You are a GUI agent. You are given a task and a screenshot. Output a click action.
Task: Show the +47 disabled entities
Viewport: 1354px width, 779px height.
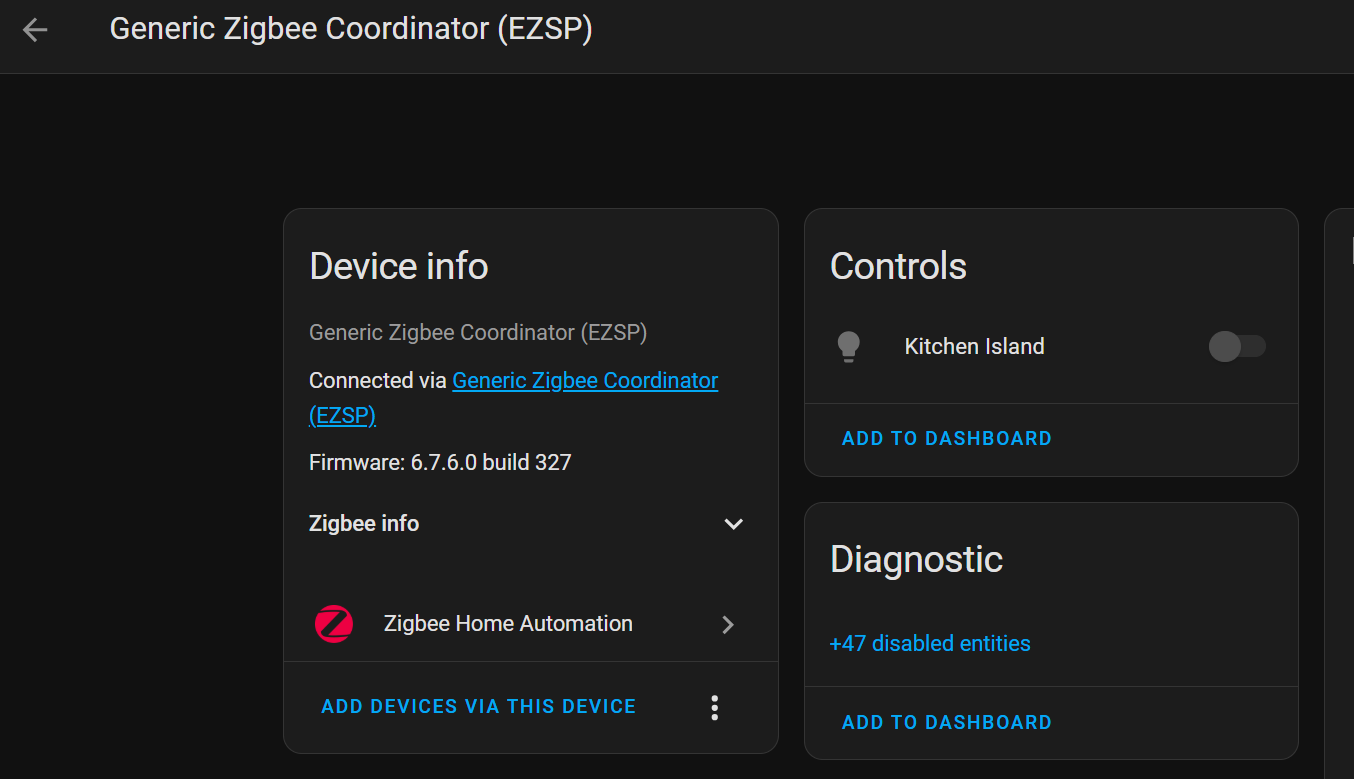(x=930, y=644)
